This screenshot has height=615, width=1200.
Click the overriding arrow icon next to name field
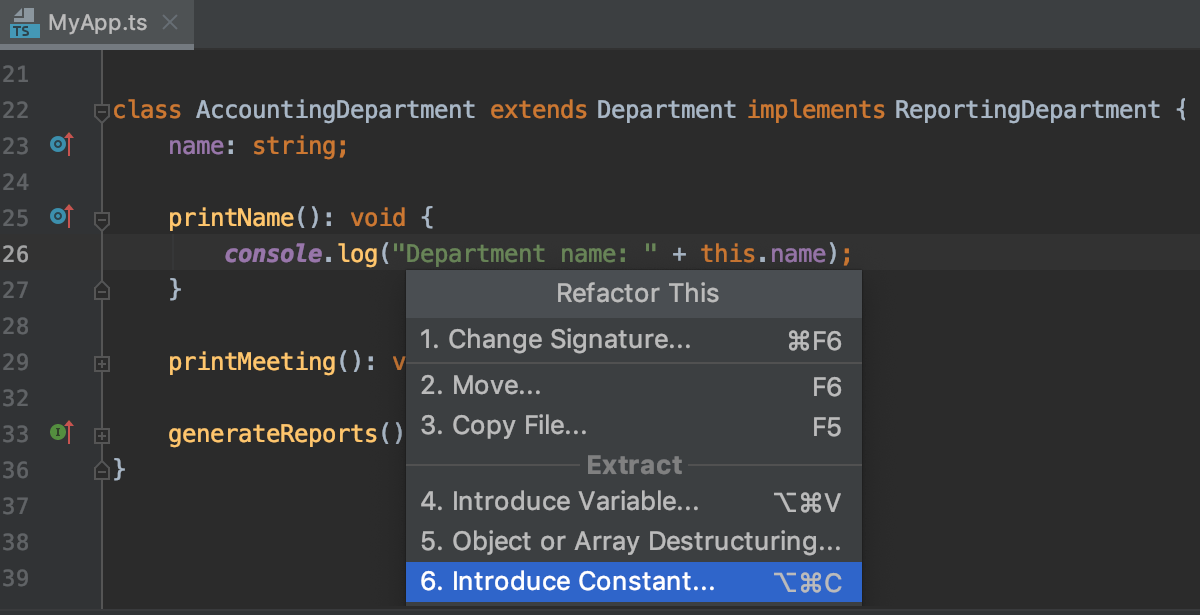click(61, 145)
